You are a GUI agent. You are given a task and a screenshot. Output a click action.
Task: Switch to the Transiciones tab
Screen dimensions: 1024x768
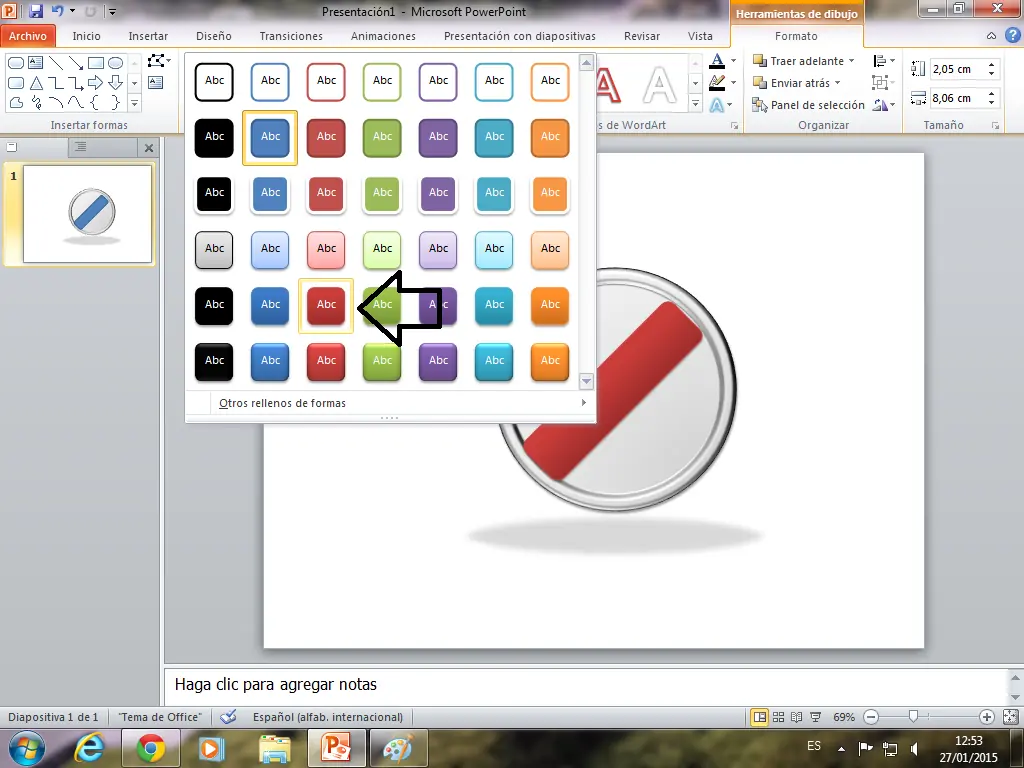click(x=291, y=36)
